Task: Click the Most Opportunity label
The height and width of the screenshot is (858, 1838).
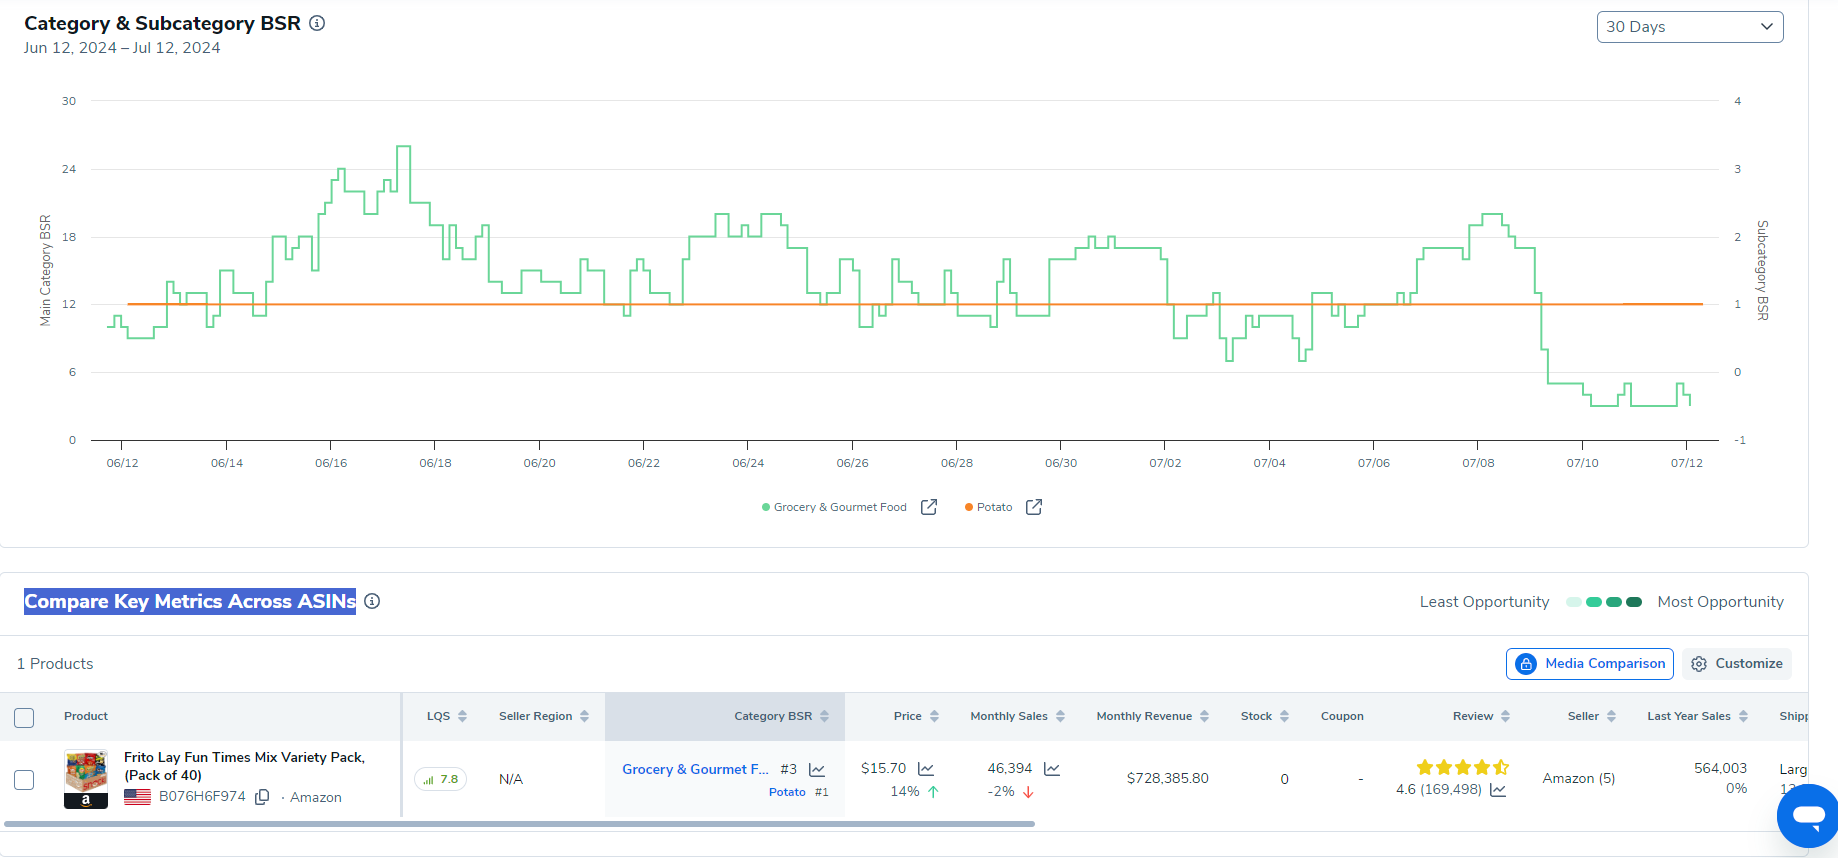Action: 1721,602
